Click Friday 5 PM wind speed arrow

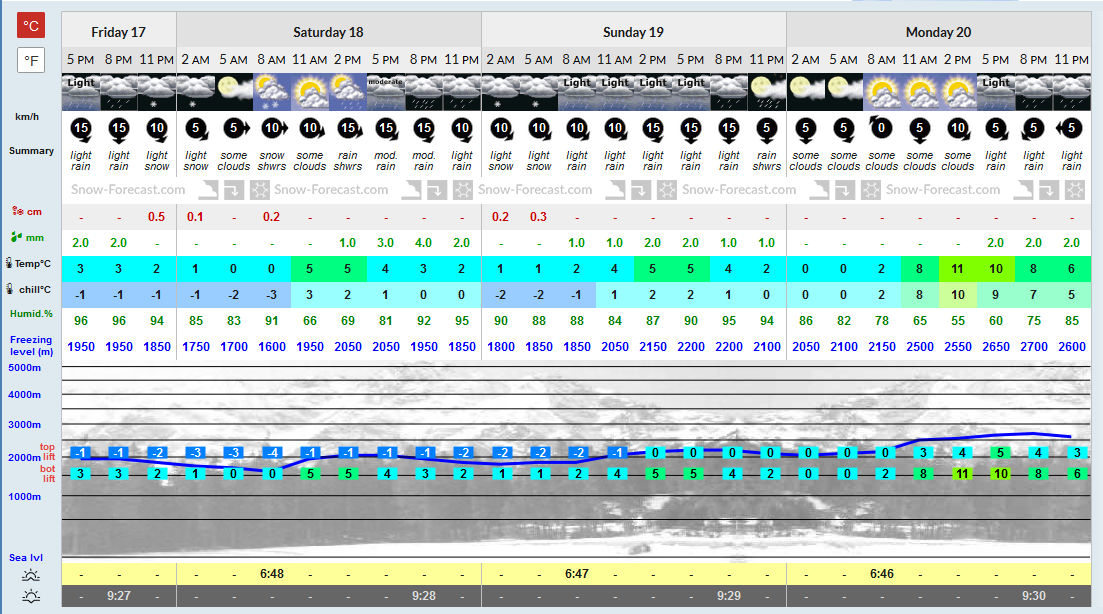tap(81, 129)
